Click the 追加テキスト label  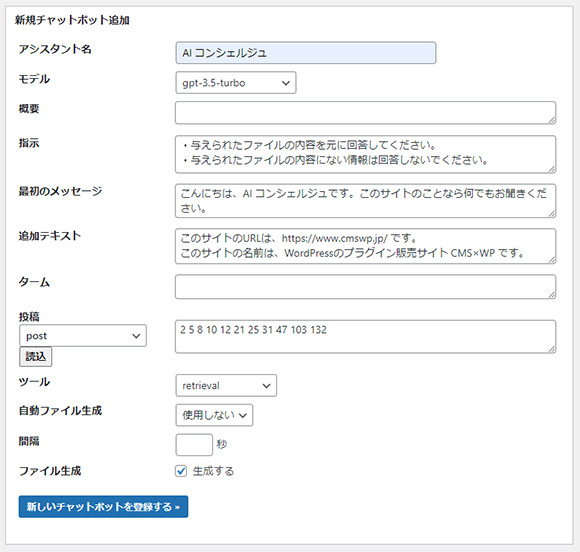50,235
